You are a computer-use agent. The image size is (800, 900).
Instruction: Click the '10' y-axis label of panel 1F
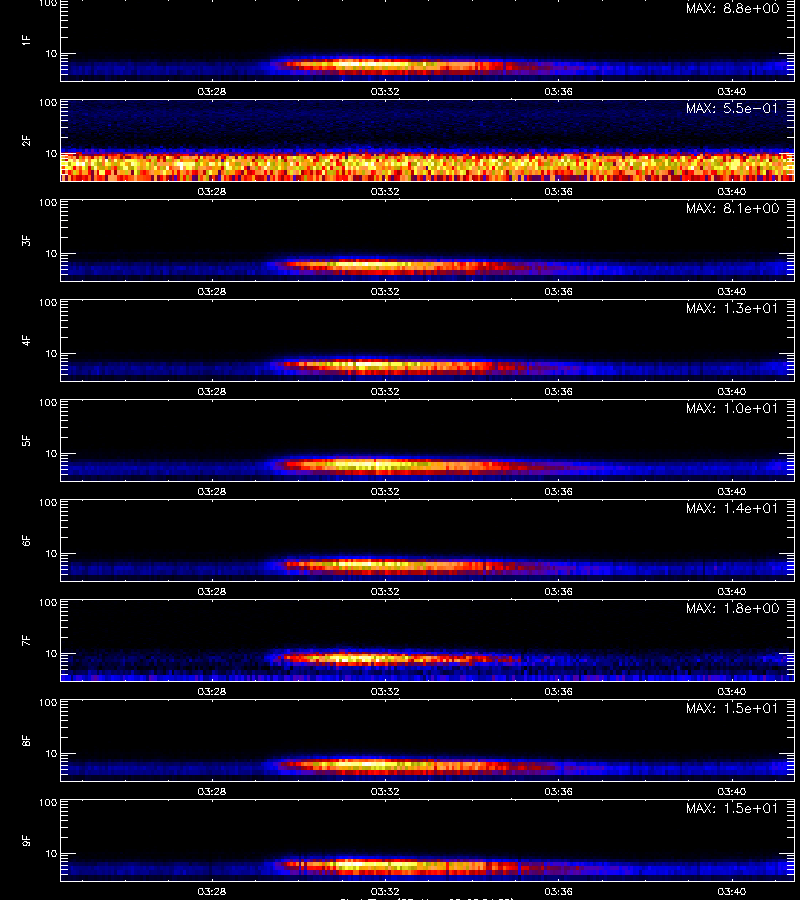[x=51, y=53]
